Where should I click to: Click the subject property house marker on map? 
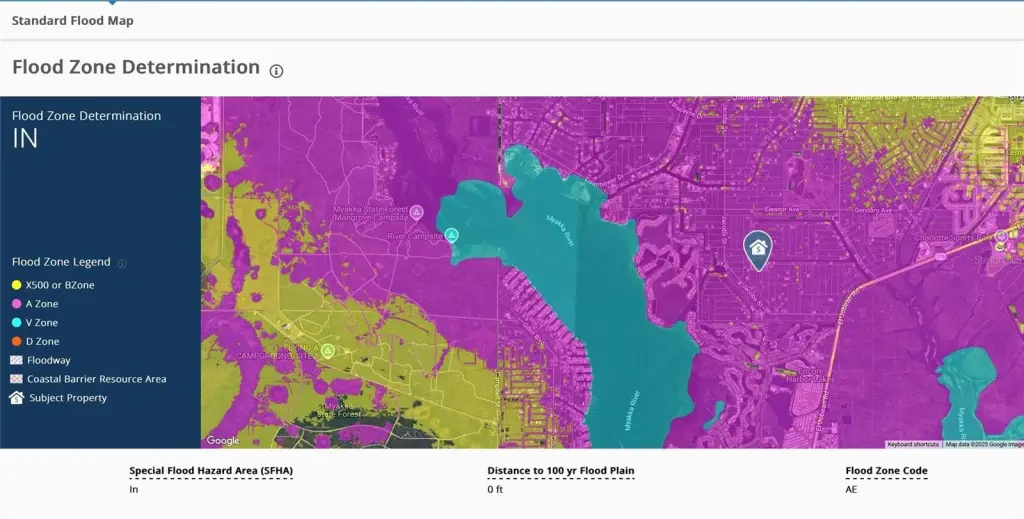pyautogui.click(x=758, y=248)
